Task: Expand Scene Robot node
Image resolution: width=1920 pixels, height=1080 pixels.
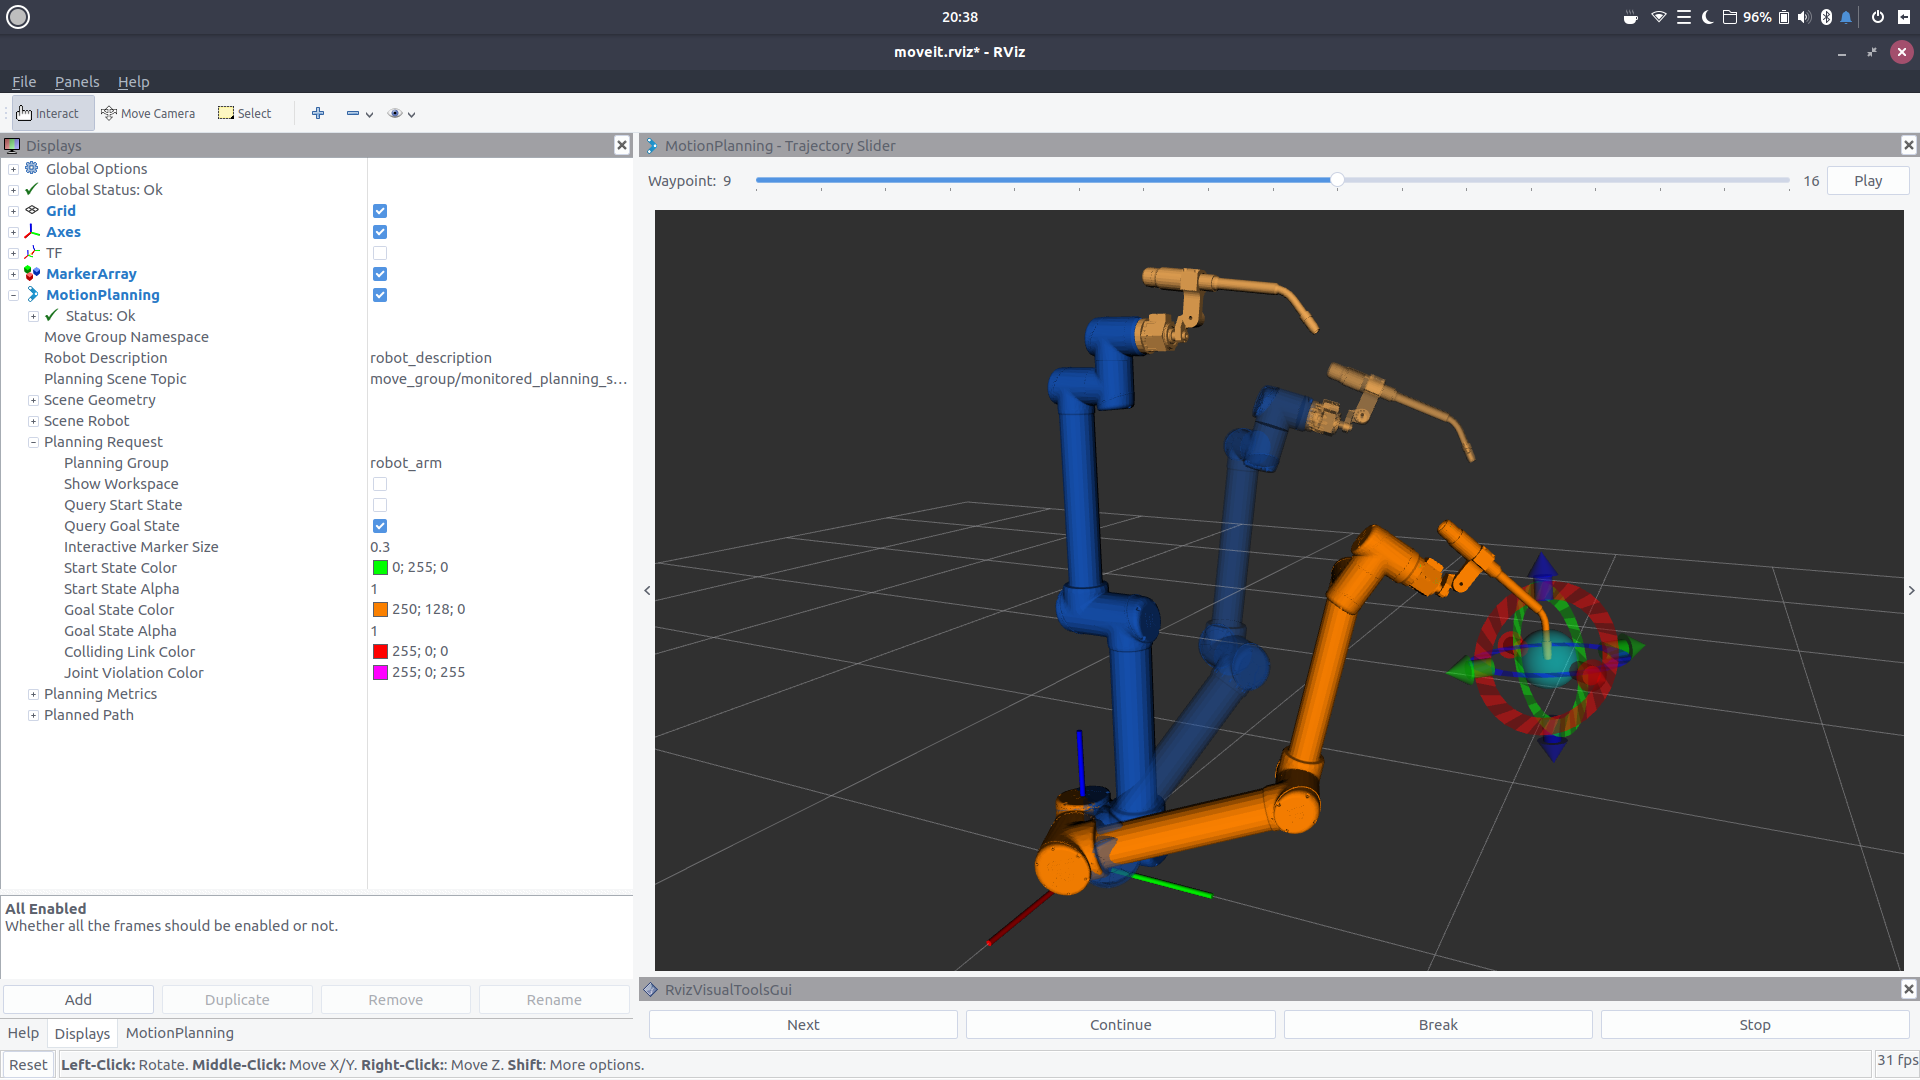Action: (x=33, y=421)
